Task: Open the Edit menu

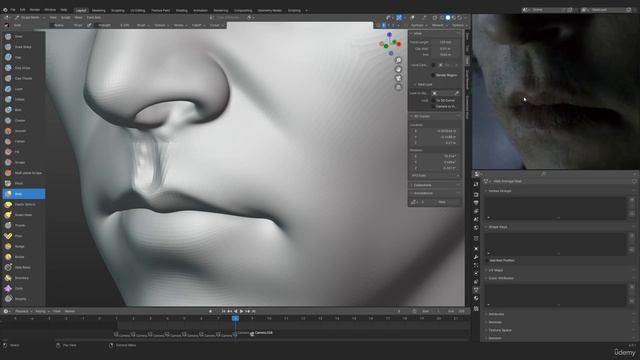Action: click(22, 10)
